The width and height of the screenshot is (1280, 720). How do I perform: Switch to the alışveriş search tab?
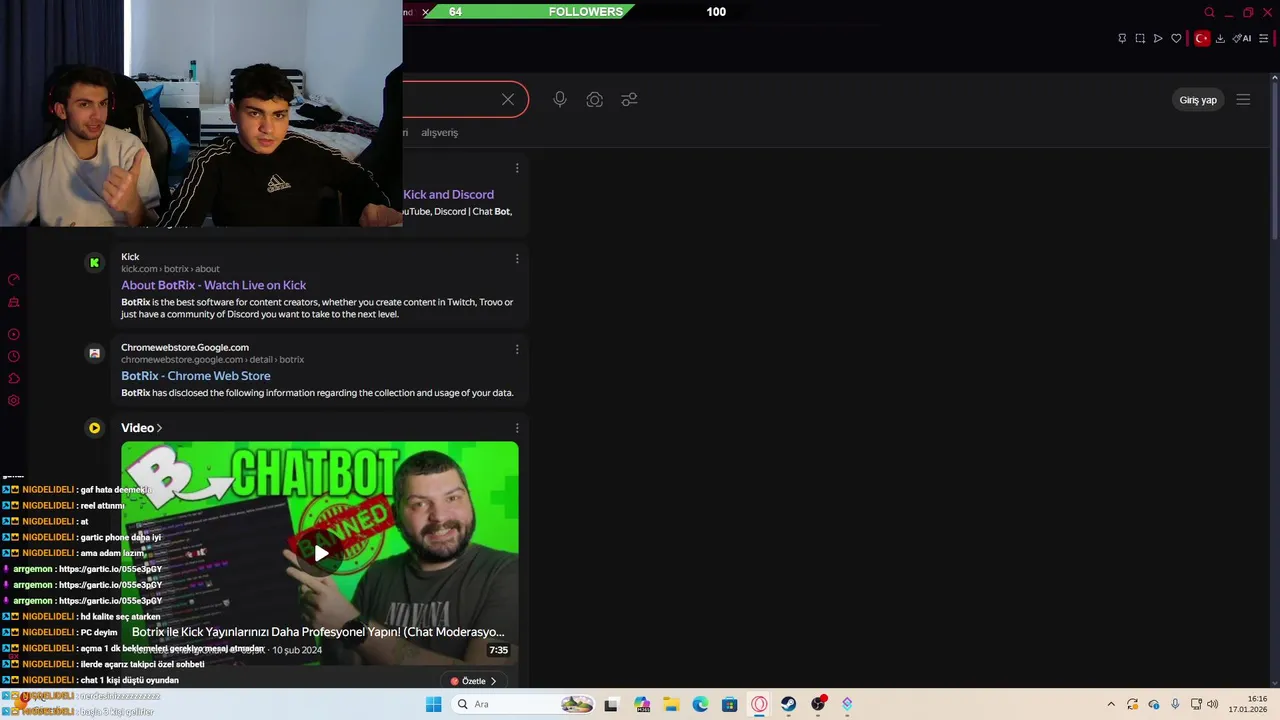(x=439, y=132)
